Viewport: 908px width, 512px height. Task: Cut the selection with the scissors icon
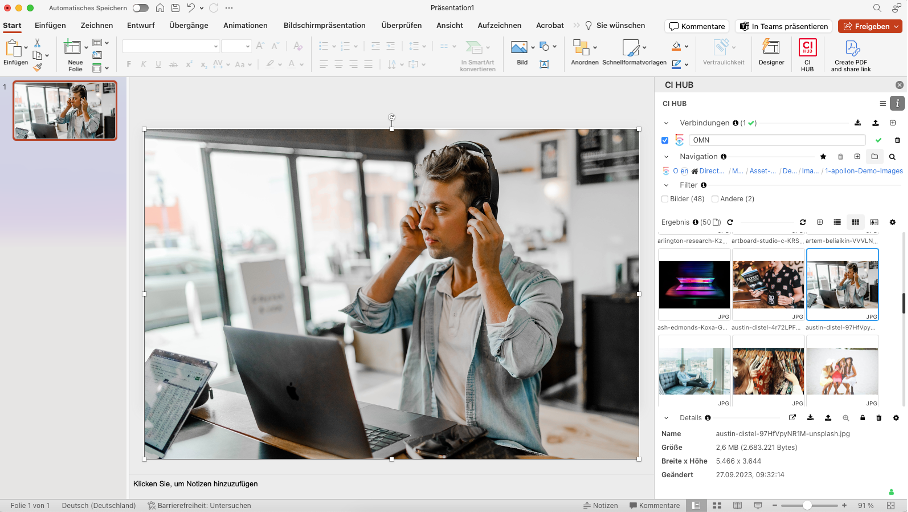pyautogui.click(x=37, y=43)
